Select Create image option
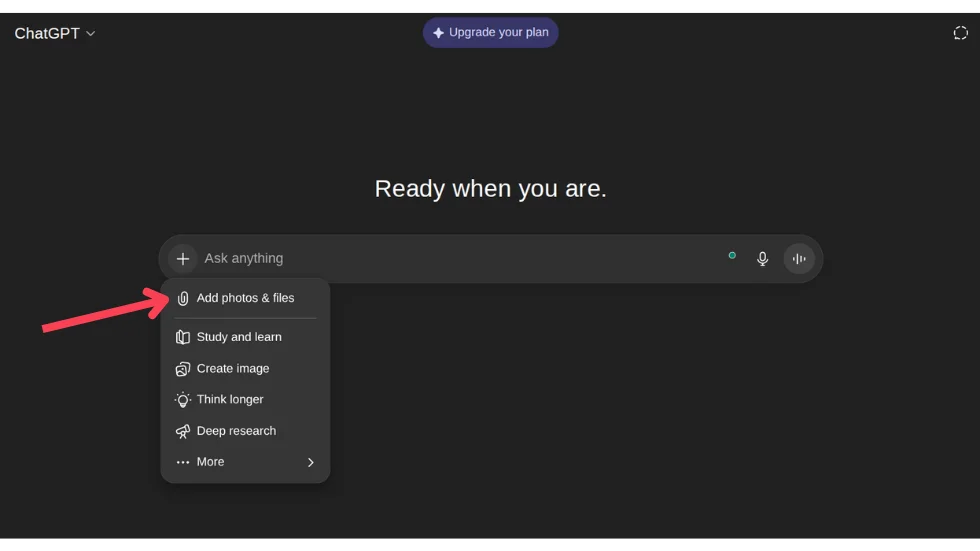Screen dimensions: 980x551 [245, 369]
